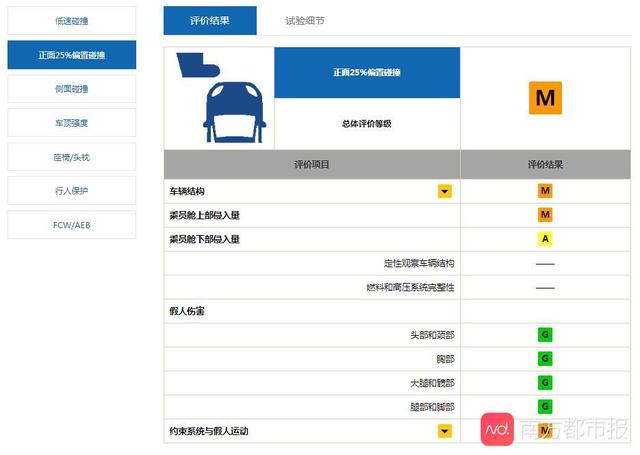Select 行人保护 from the sidebar
The height and width of the screenshot is (455, 640).
71,191
